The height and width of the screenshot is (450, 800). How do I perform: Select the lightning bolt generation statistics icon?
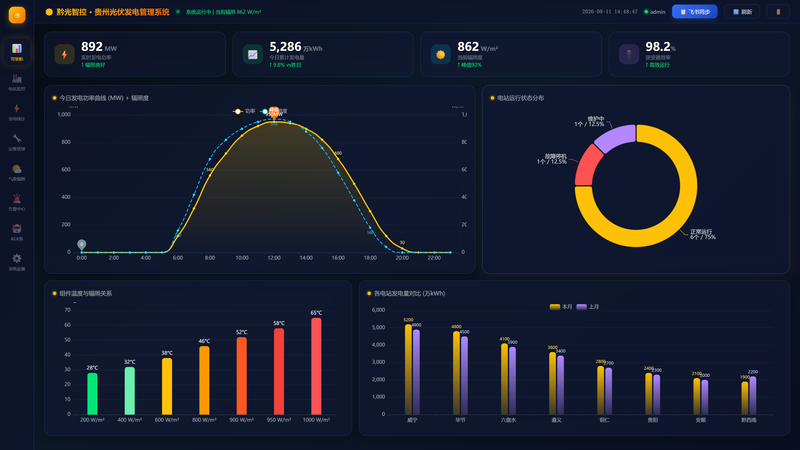17,112
